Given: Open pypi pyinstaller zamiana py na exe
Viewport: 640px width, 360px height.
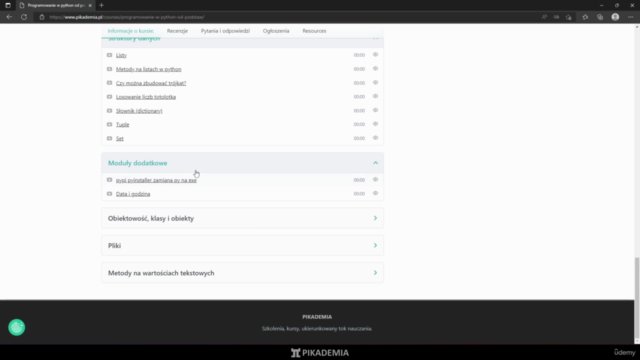Looking at the screenshot, I should click(156, 180).
